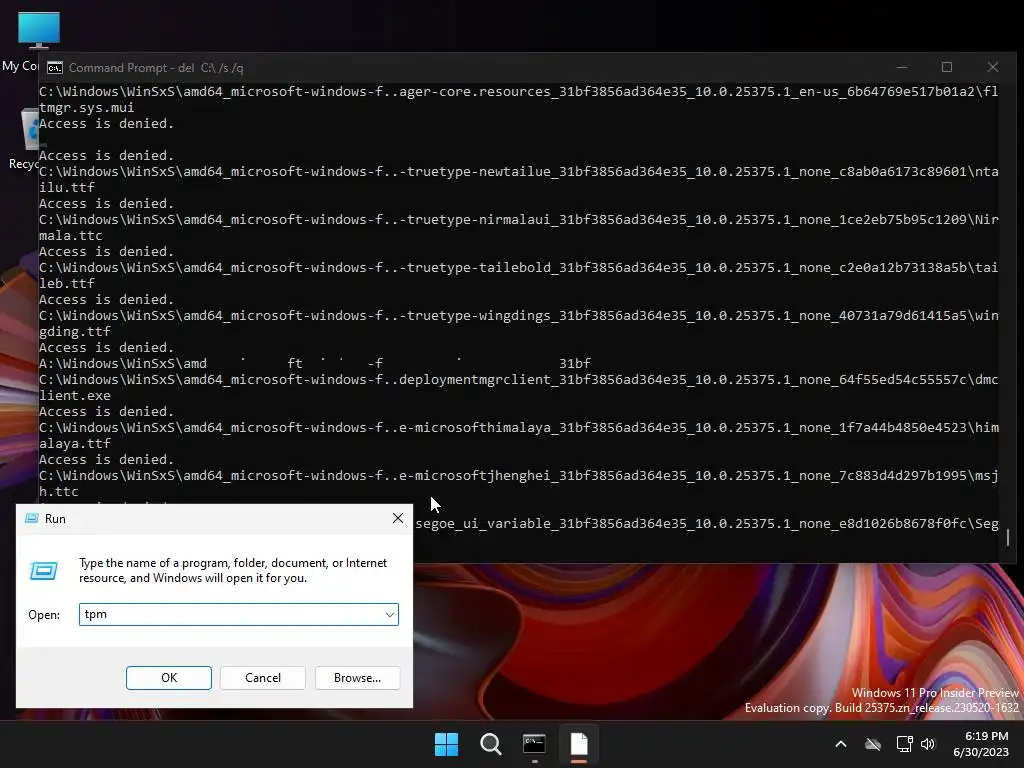Click the Run program icon beside the description
1024x768 pixels.
click(x=44, y=571)
